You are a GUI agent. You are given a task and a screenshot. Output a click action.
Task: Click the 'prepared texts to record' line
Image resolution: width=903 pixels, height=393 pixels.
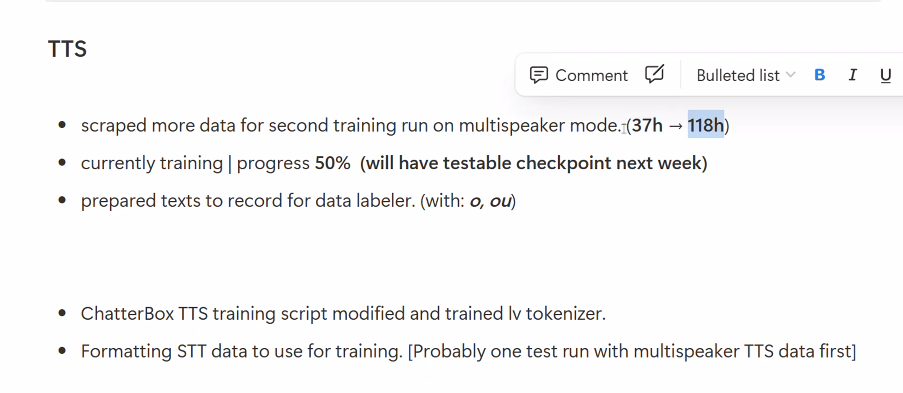pos(298,201)
